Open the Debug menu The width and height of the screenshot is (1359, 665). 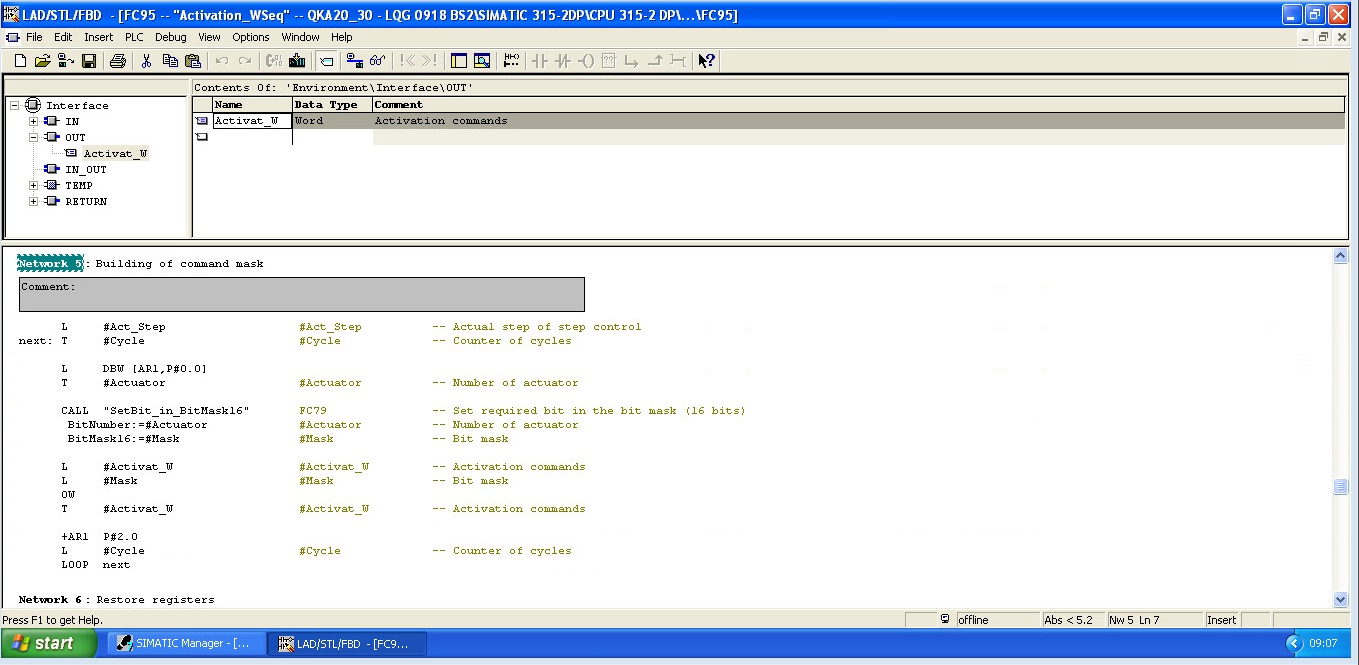pos(170,37)
